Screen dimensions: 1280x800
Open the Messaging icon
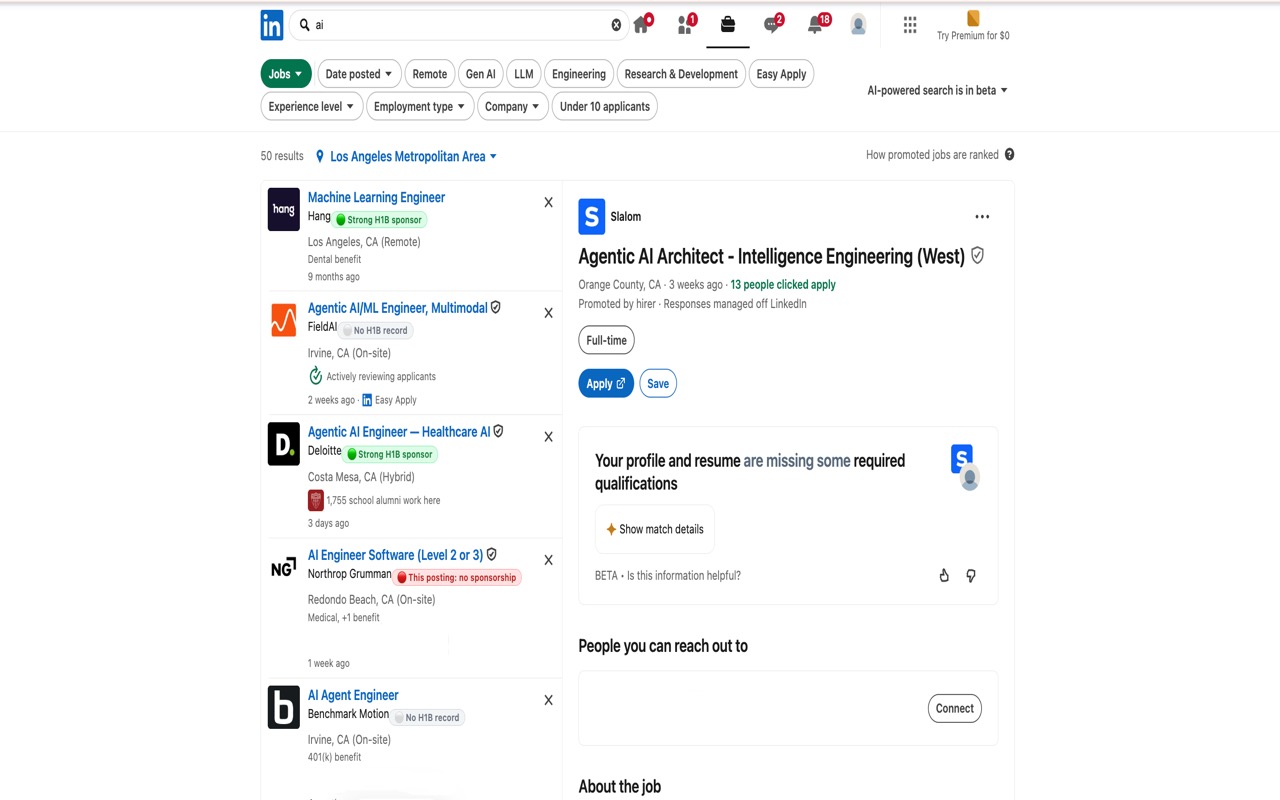pos(772,25)
